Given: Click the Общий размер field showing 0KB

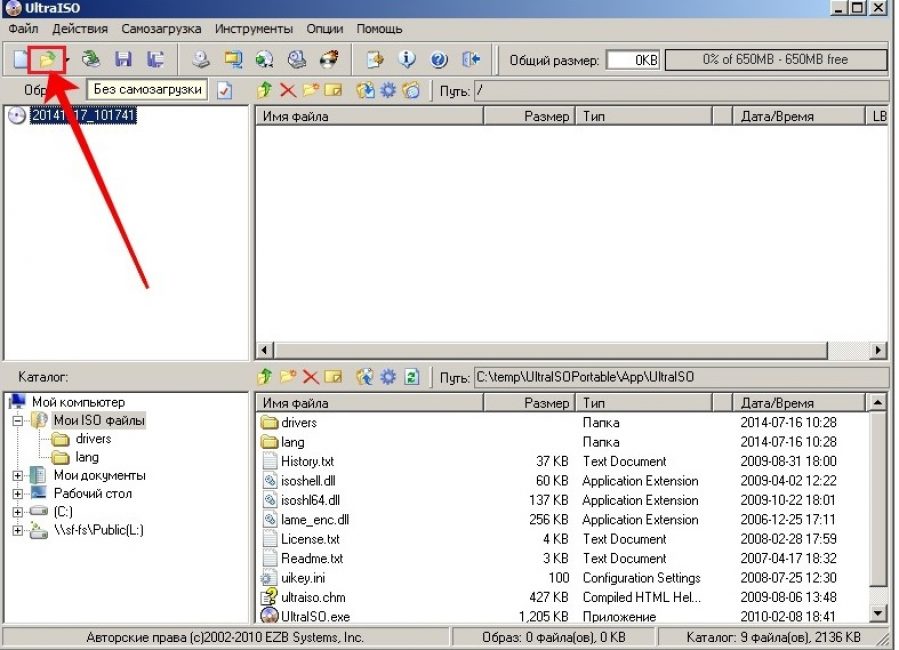Looking at the screenshot, I should click(x=634, y=60).
